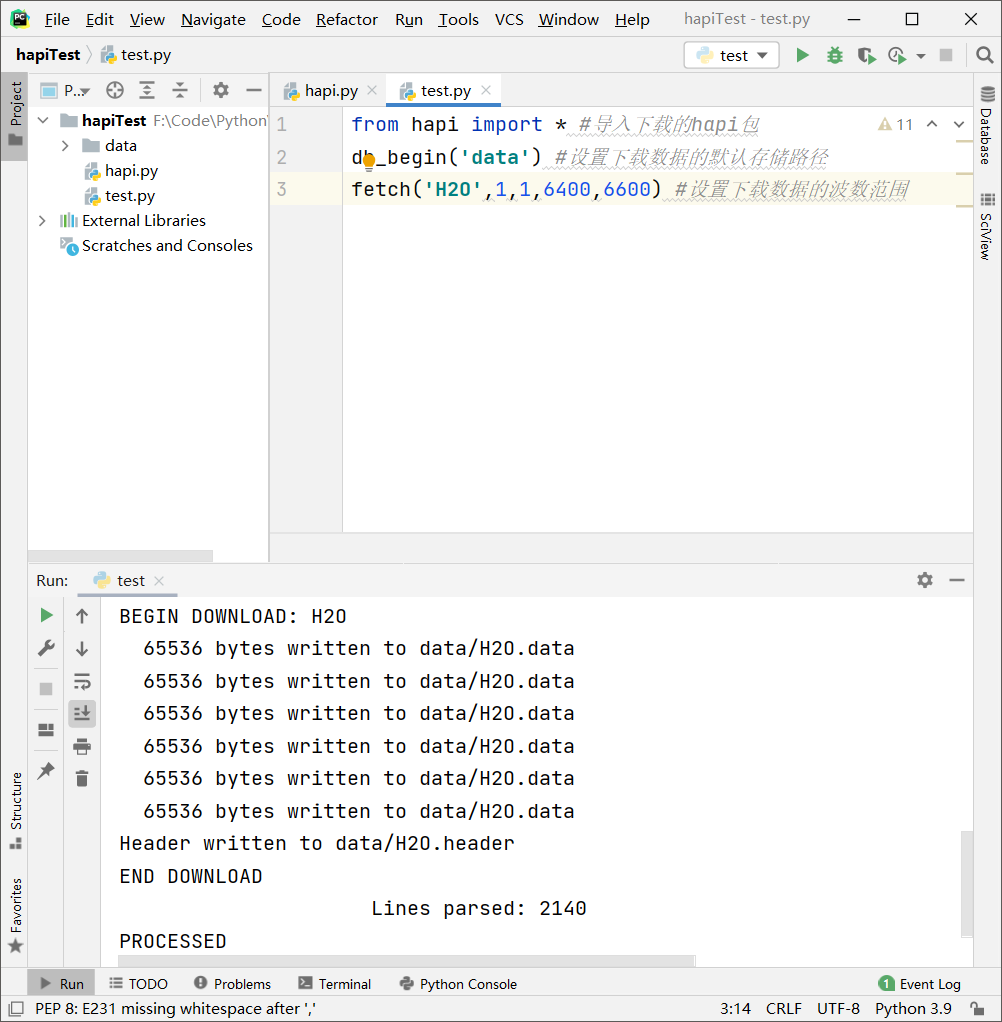Screen dimensions: 1002x1022
Task: Expand all items in Project panel
Action: [147, 90]
